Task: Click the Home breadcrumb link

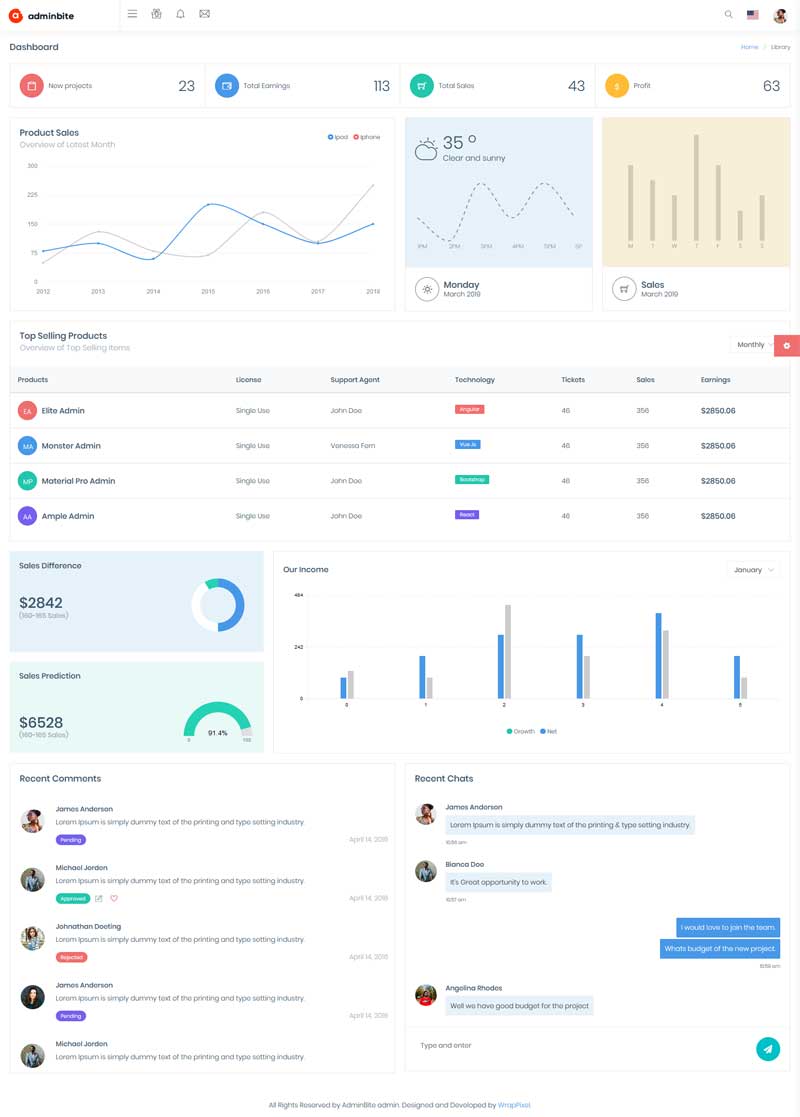Action: click(749, 47)
